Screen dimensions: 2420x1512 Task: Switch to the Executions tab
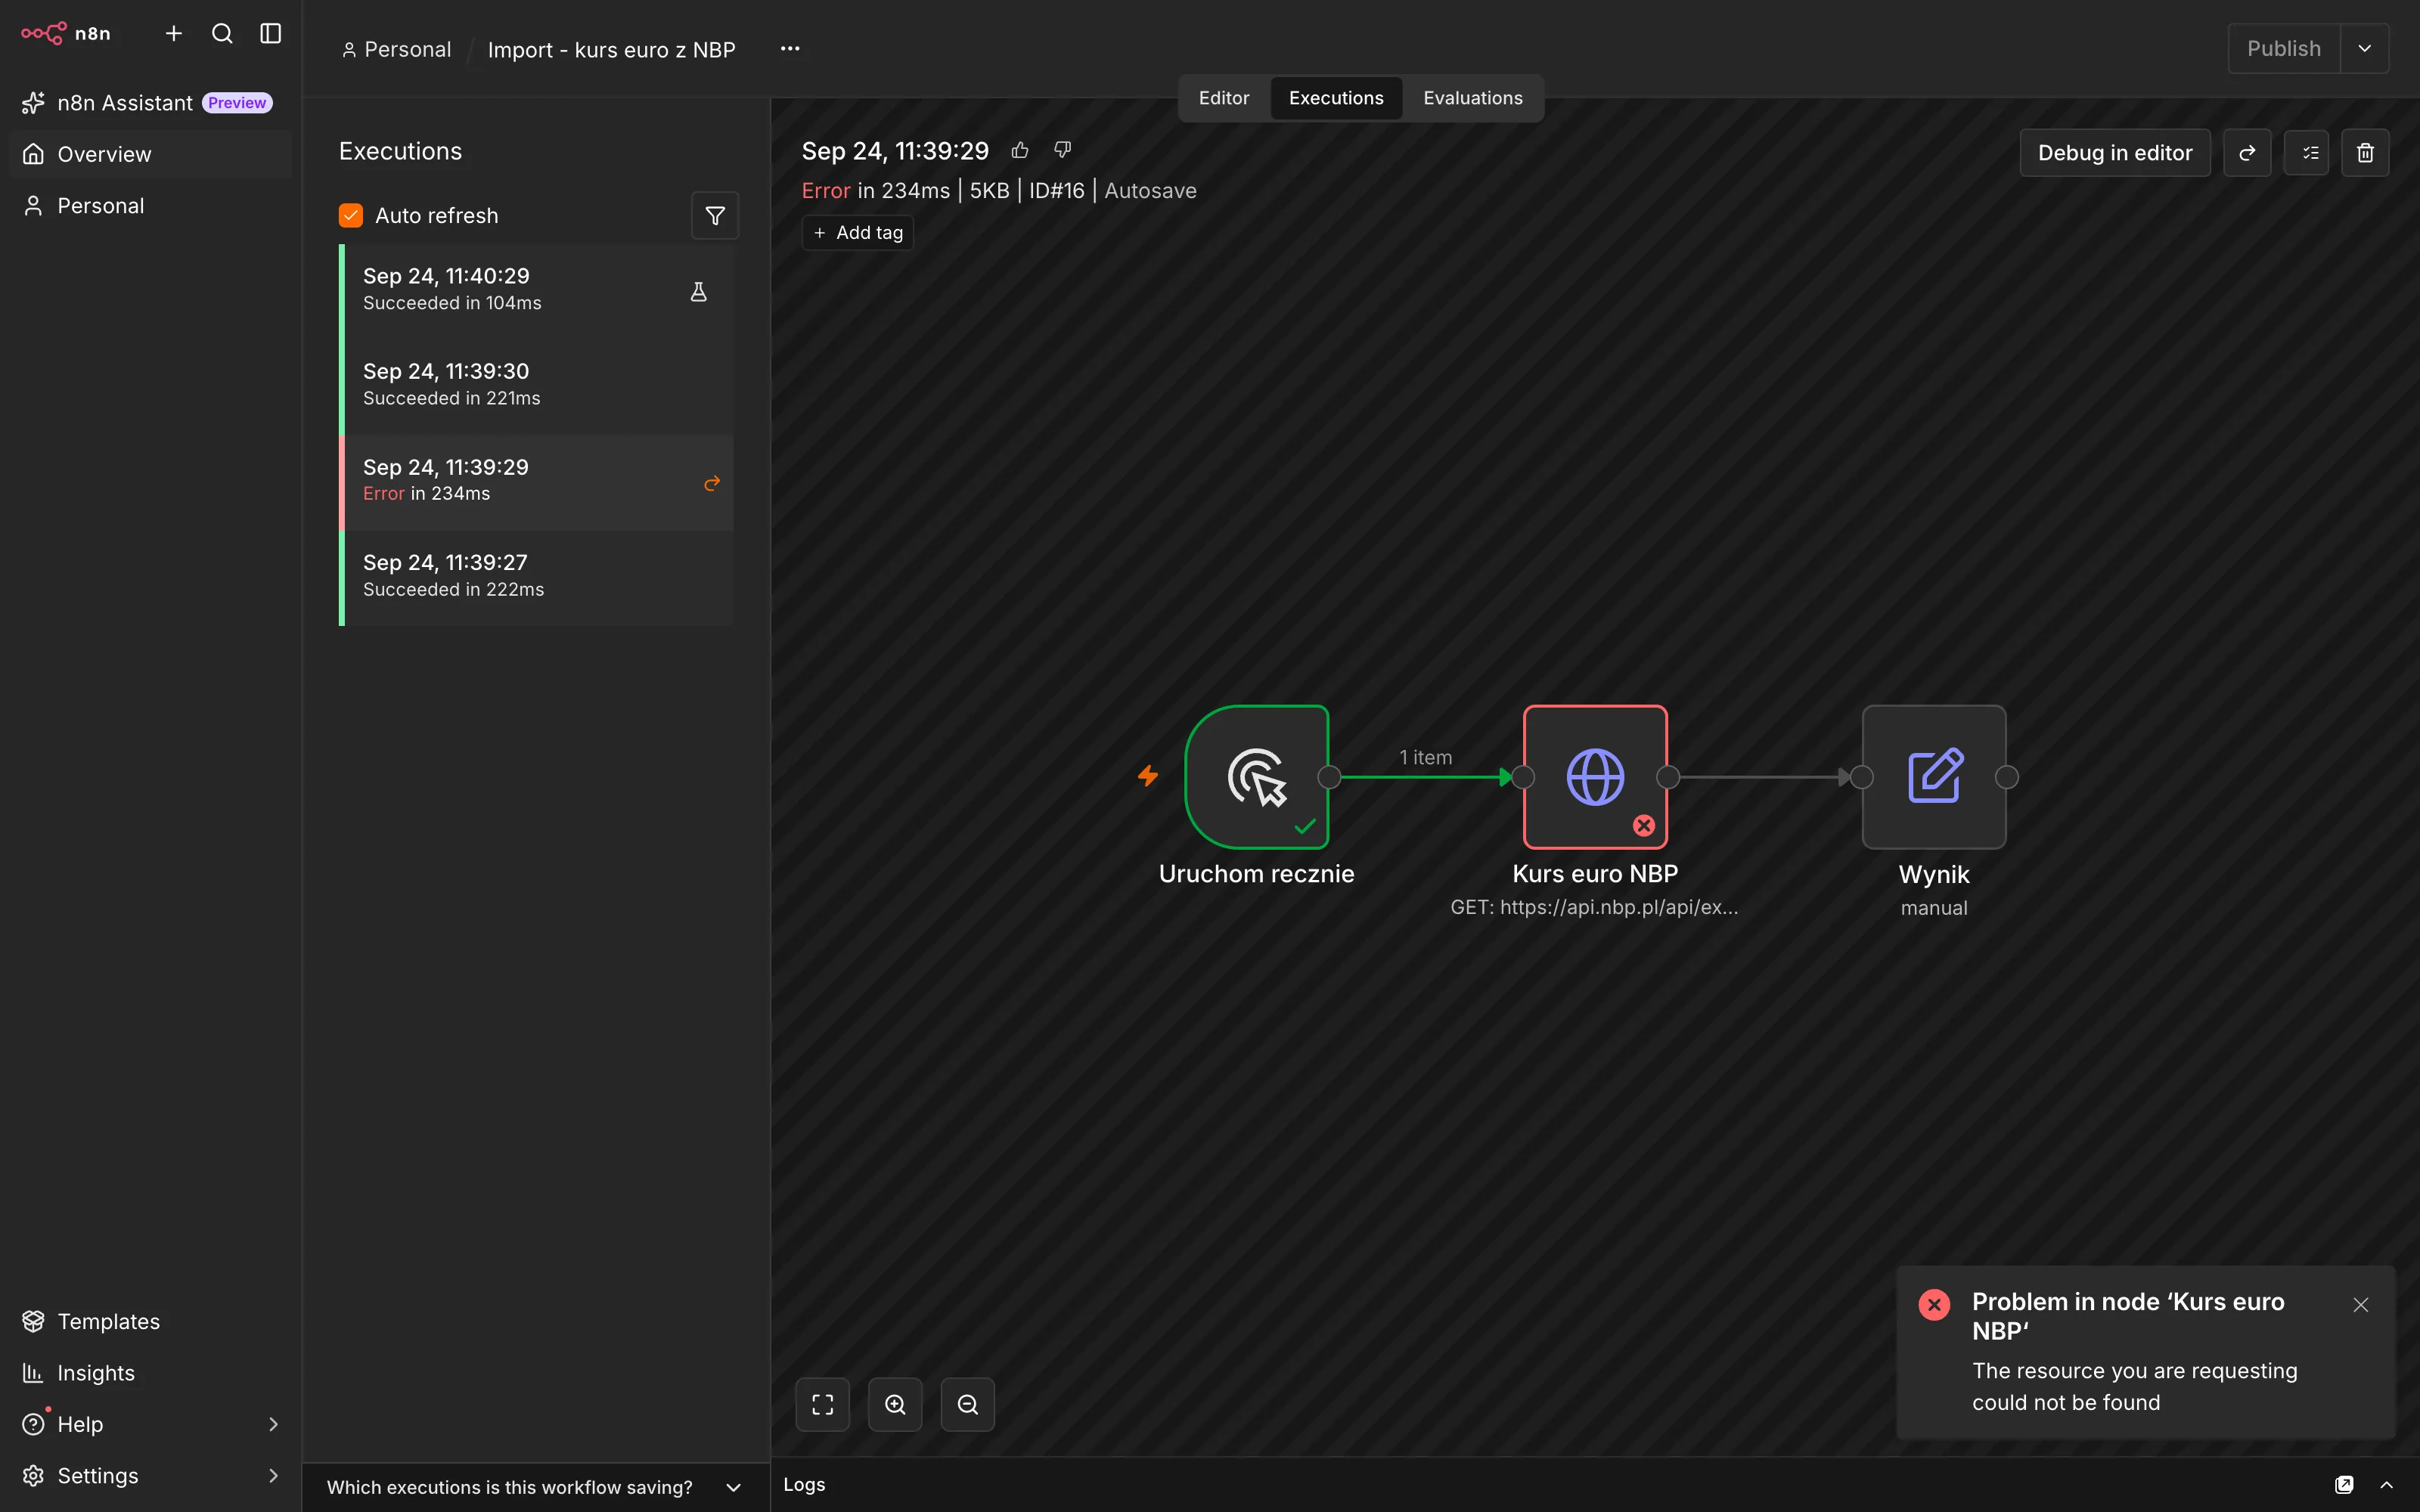[1336, 98]
